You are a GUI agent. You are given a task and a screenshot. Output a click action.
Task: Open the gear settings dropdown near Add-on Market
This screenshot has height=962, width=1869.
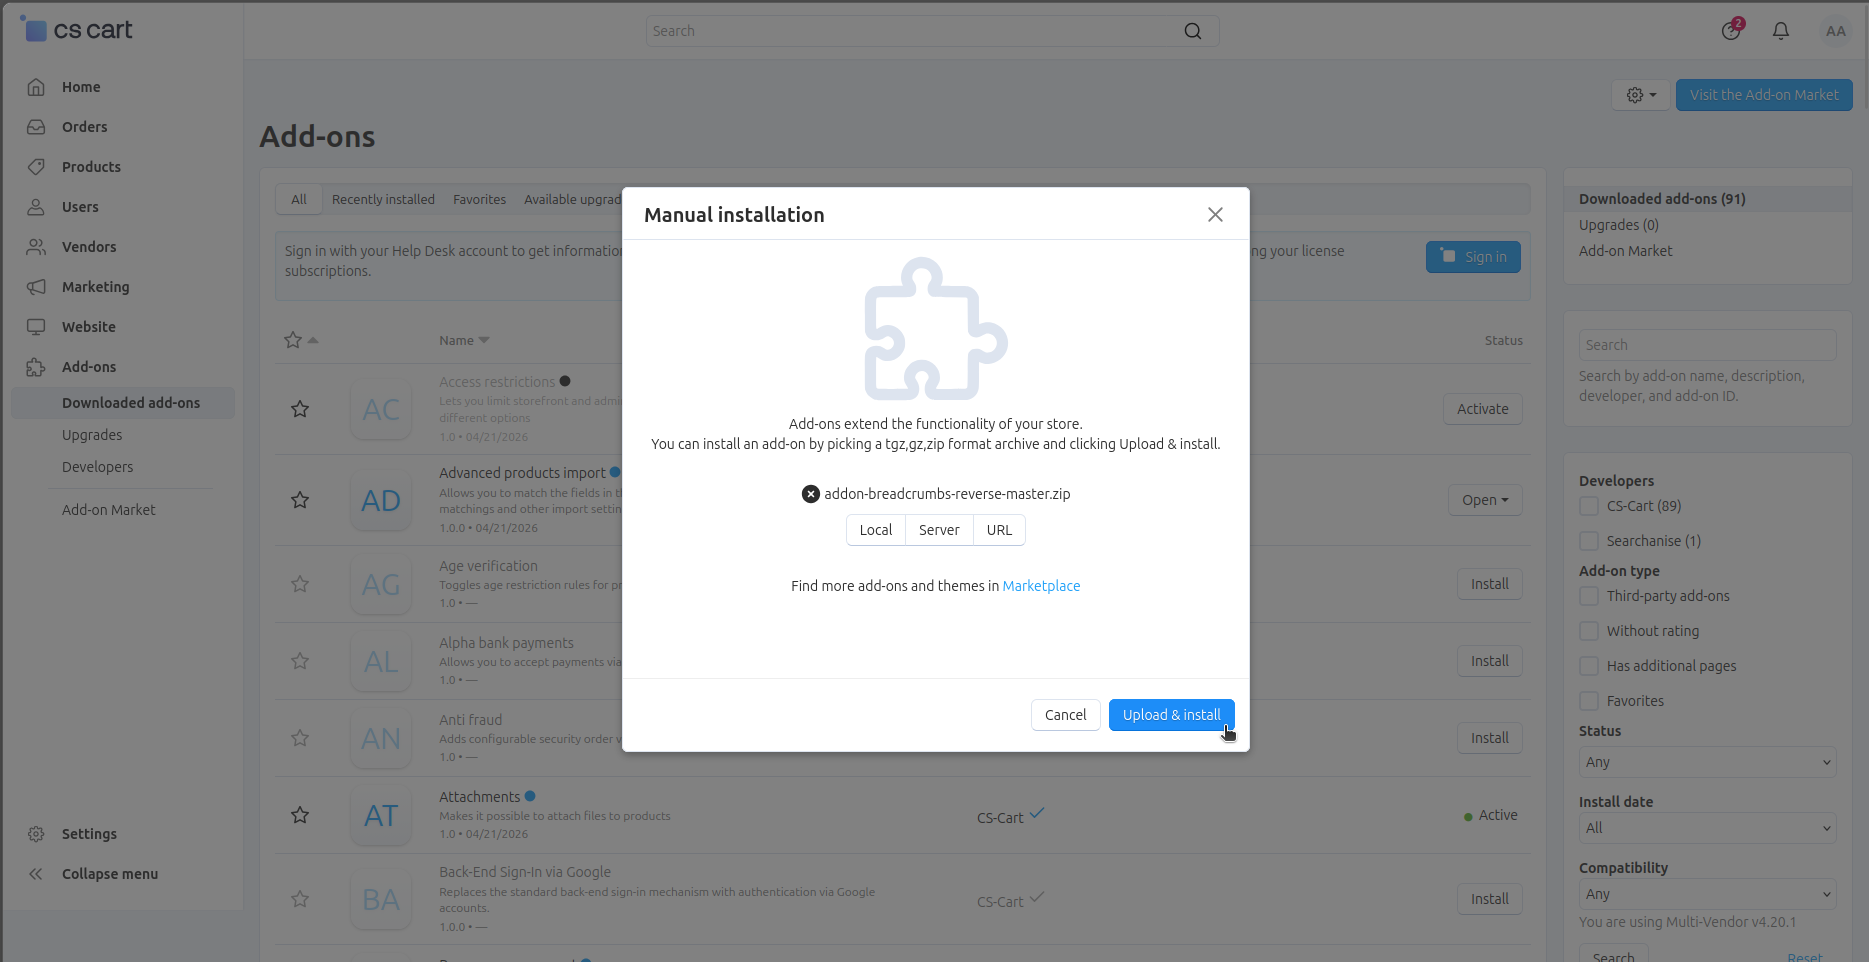[1641, 95]
